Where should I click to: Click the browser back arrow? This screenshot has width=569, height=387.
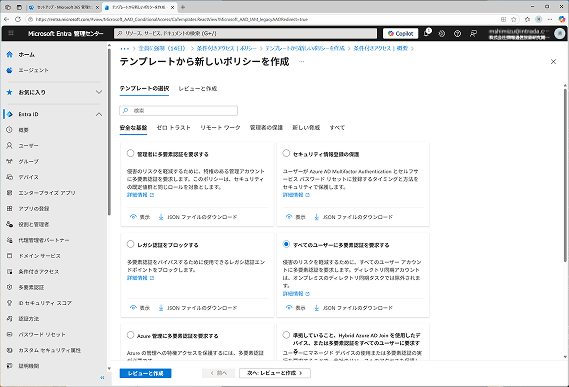(x=6, y=19)
